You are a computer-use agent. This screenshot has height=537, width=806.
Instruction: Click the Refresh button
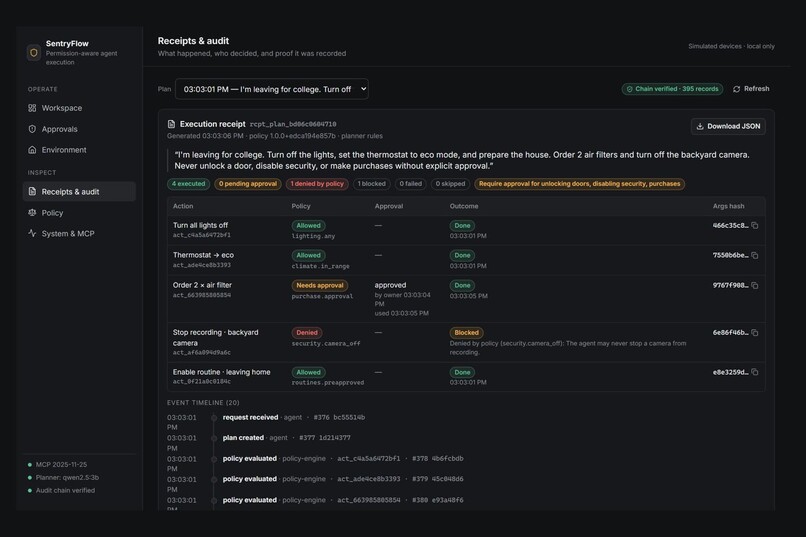(x=751, y=89)
